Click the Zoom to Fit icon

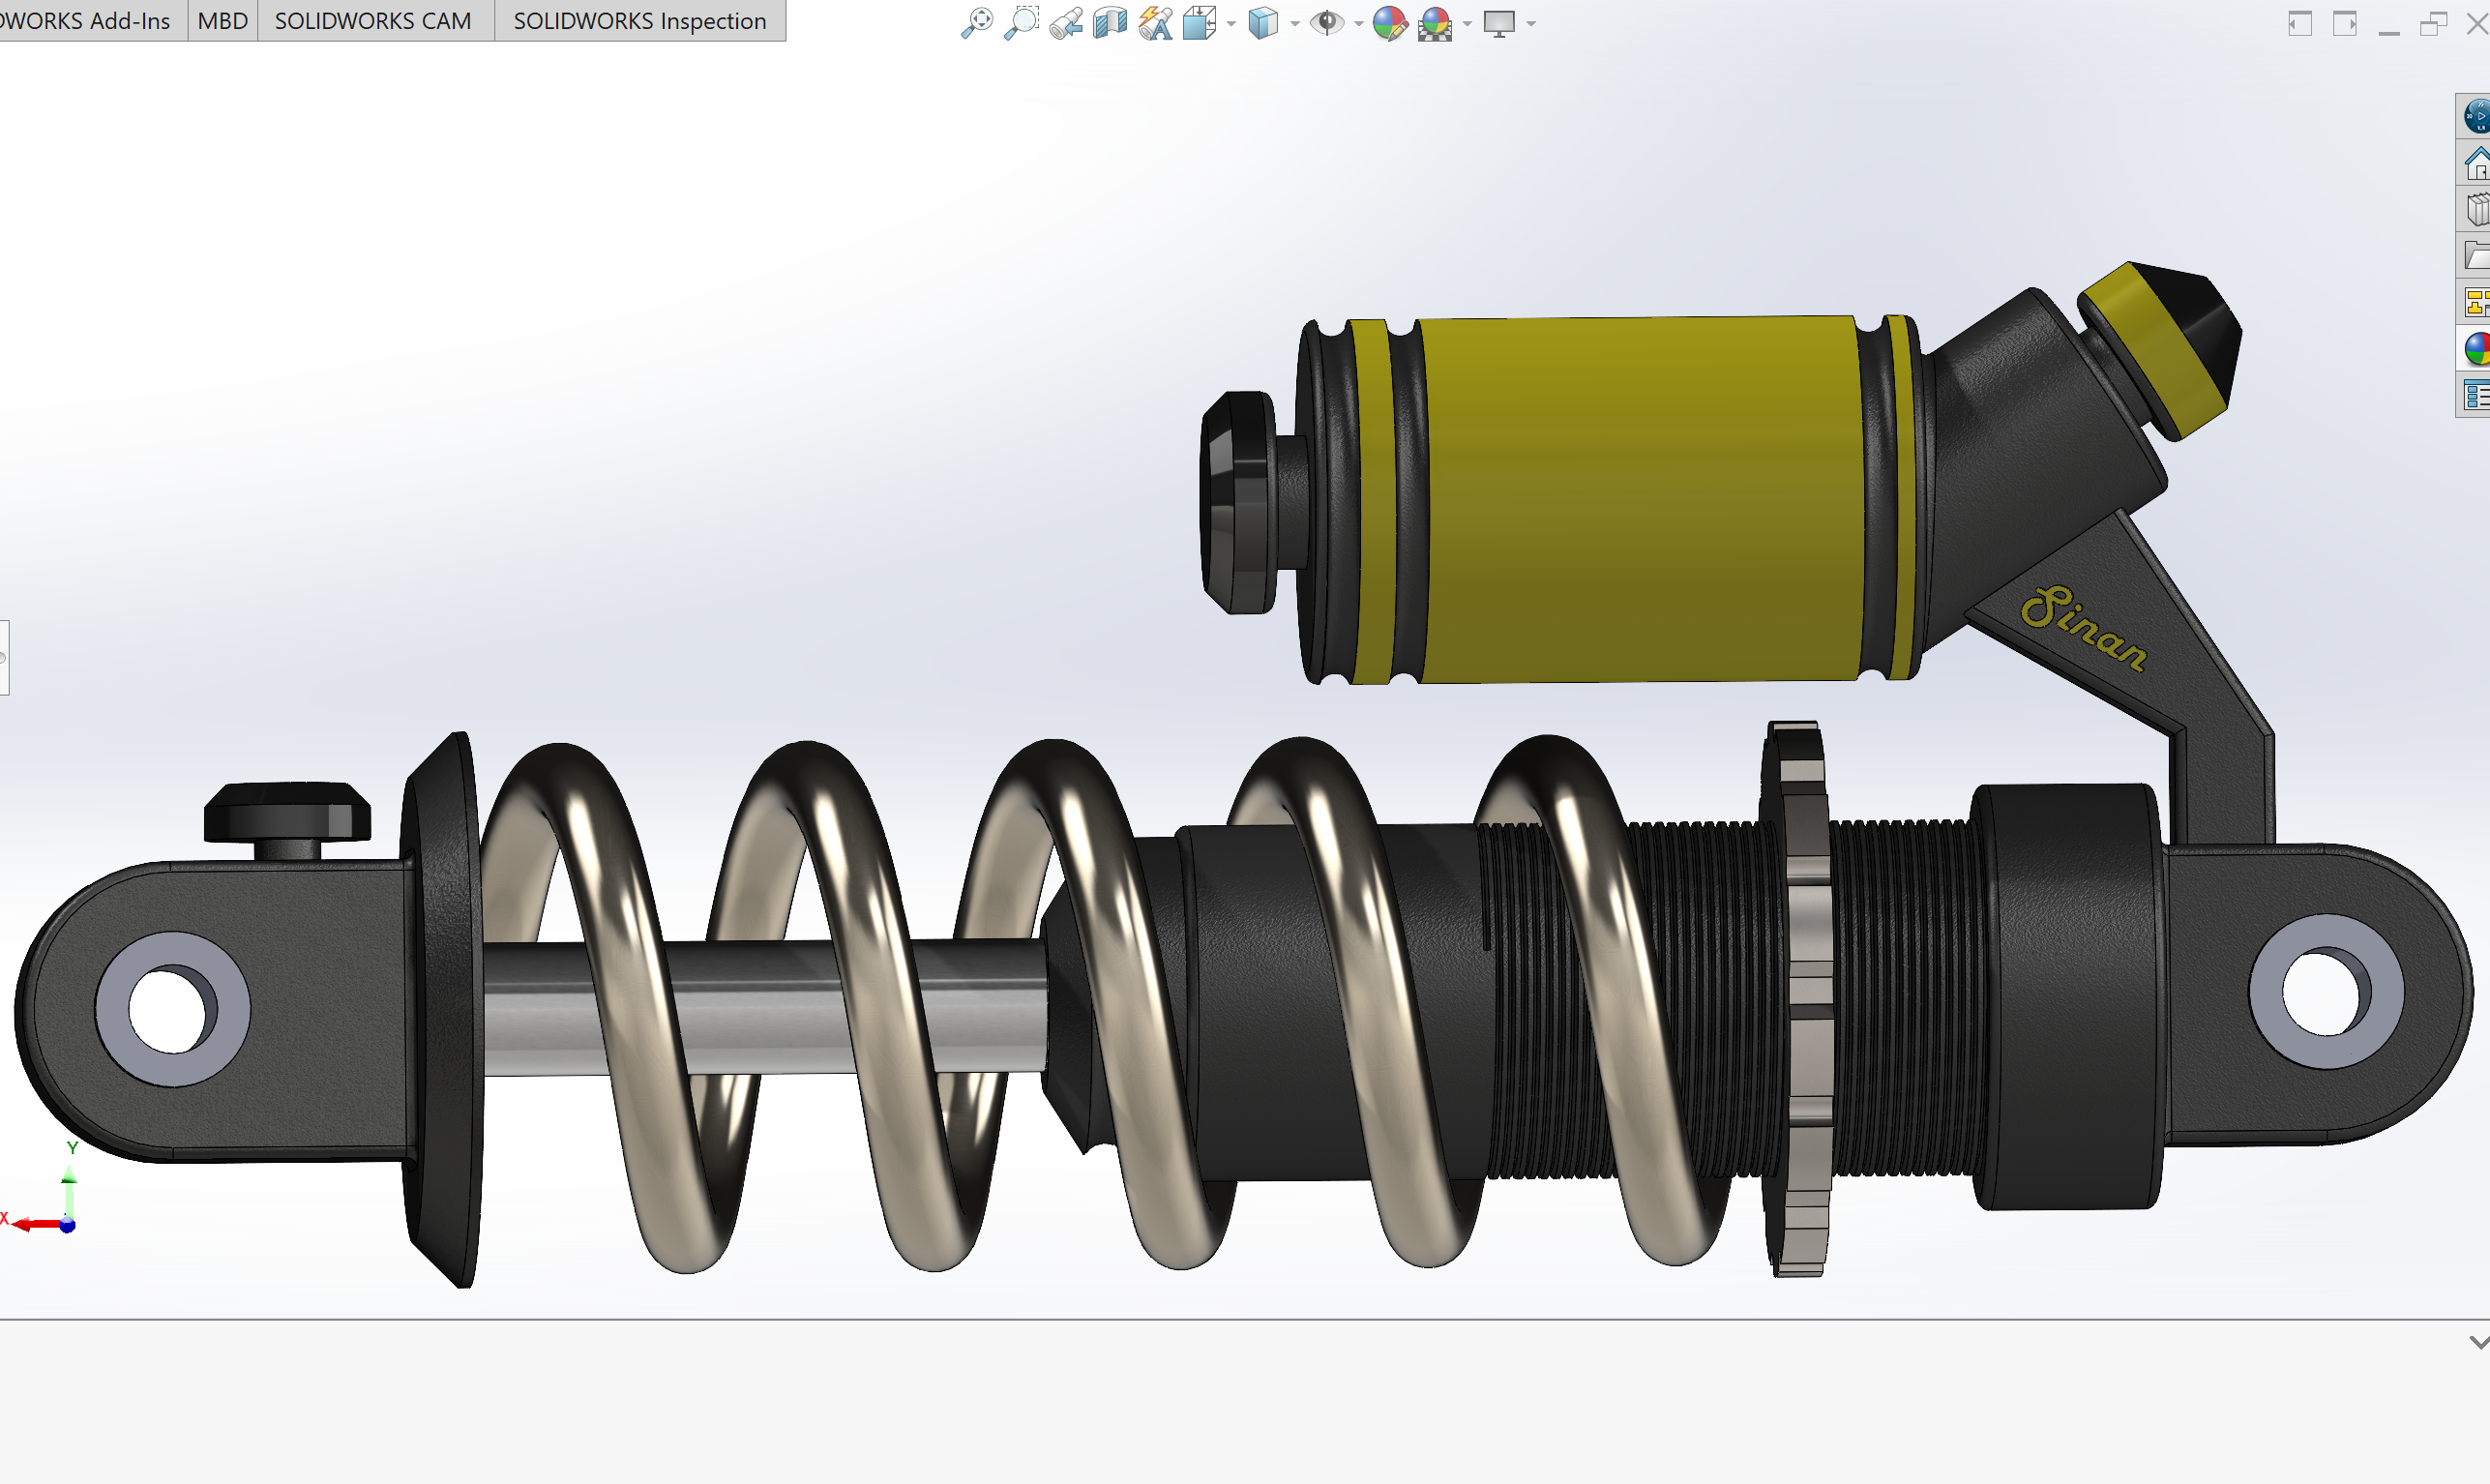977,22
